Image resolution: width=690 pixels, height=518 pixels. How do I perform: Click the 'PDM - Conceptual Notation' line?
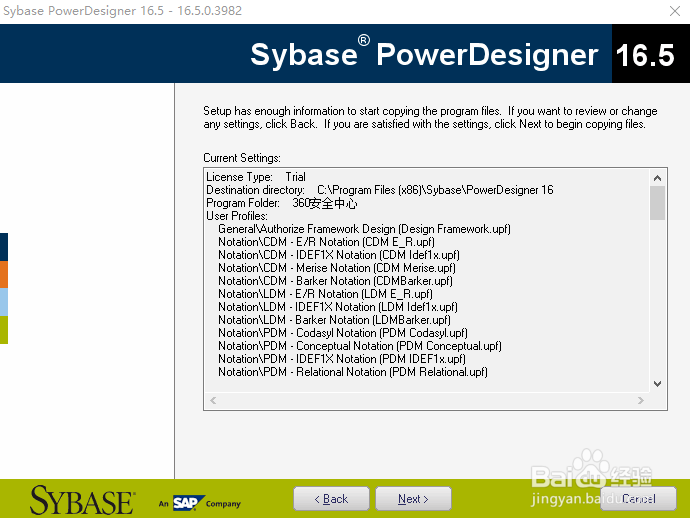pos(360,346)
